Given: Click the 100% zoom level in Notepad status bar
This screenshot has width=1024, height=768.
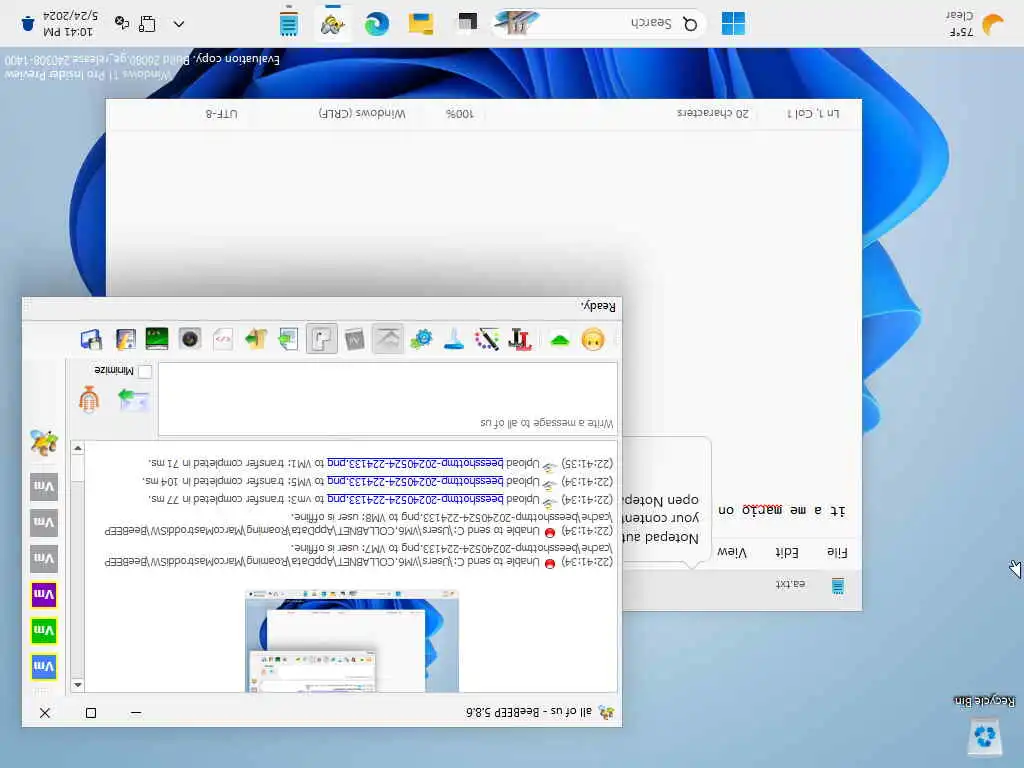Looking at the screenshot, I should coord(459,114).
